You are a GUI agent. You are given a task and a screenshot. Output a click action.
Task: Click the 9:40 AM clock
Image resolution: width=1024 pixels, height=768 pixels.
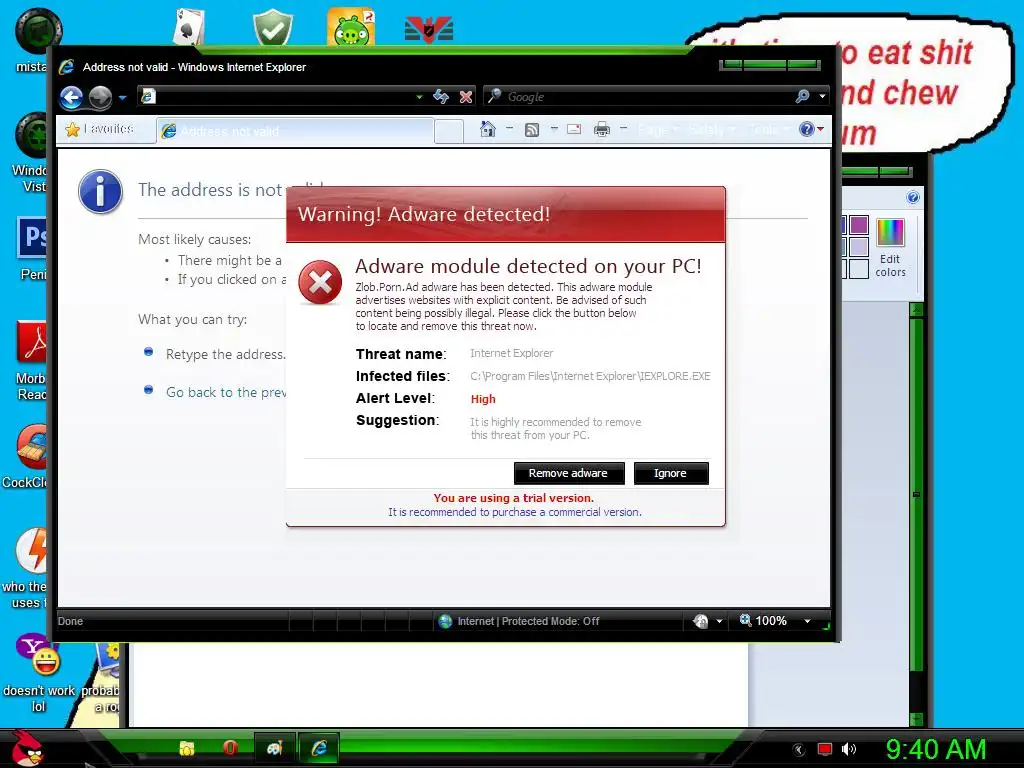tap(935, 749)
